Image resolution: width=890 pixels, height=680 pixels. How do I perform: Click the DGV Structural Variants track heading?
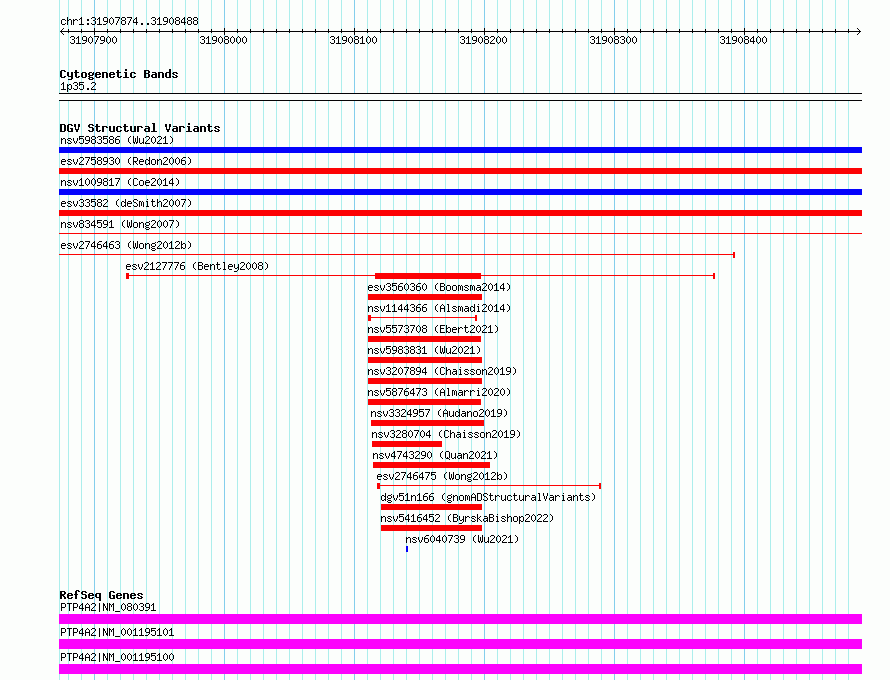[140, 128]
